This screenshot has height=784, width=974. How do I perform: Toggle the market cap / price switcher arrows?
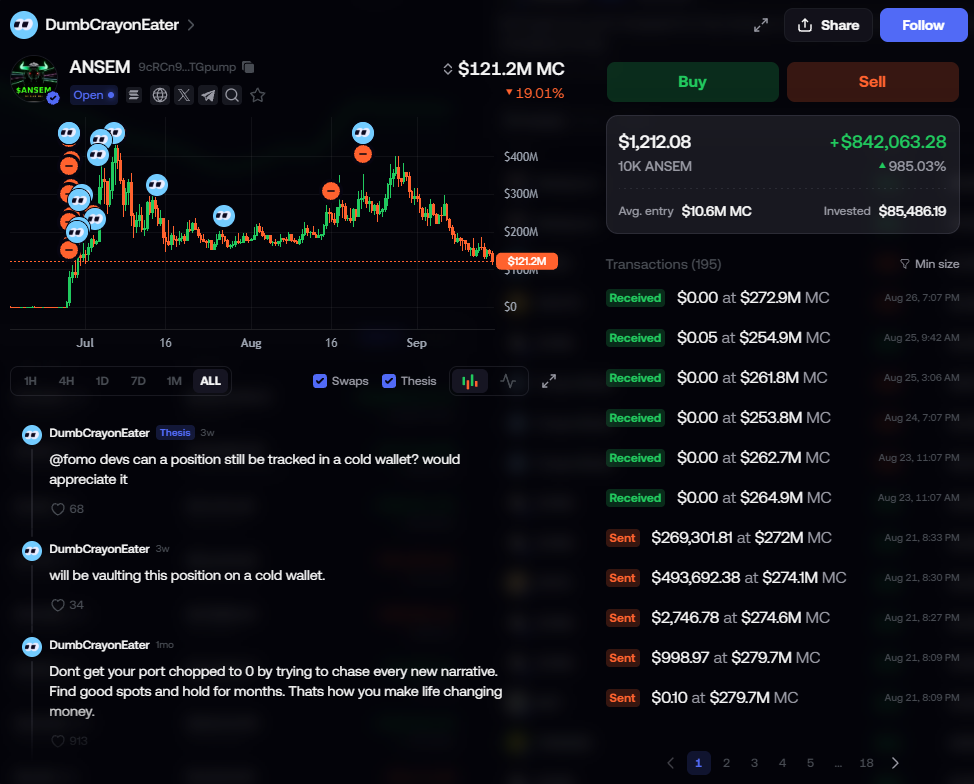(447, 69)
